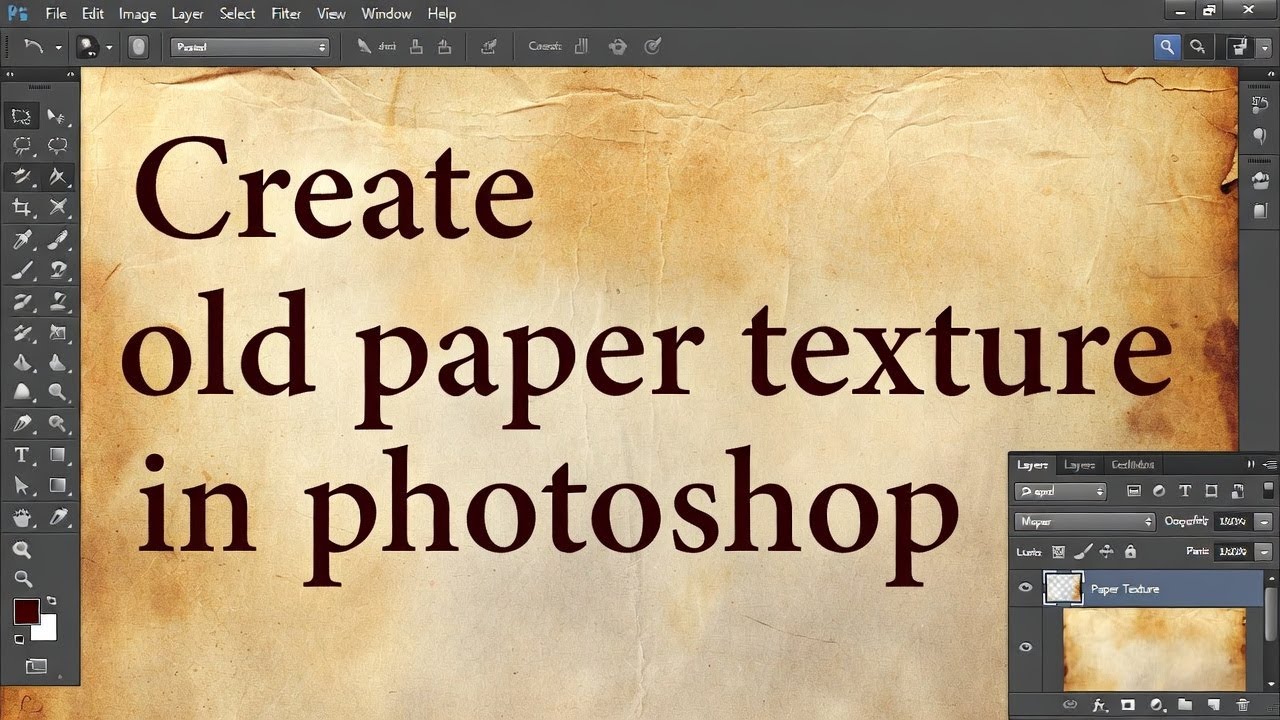The height and width of the screenshot is (720, 1280).
Task: Pick the Pen tool in the toolbox
Action: point(21,423)
